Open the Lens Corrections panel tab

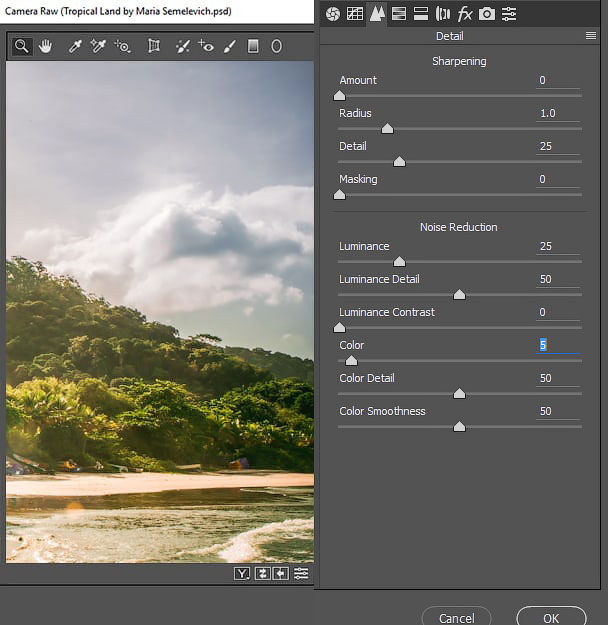pos(443,14)
